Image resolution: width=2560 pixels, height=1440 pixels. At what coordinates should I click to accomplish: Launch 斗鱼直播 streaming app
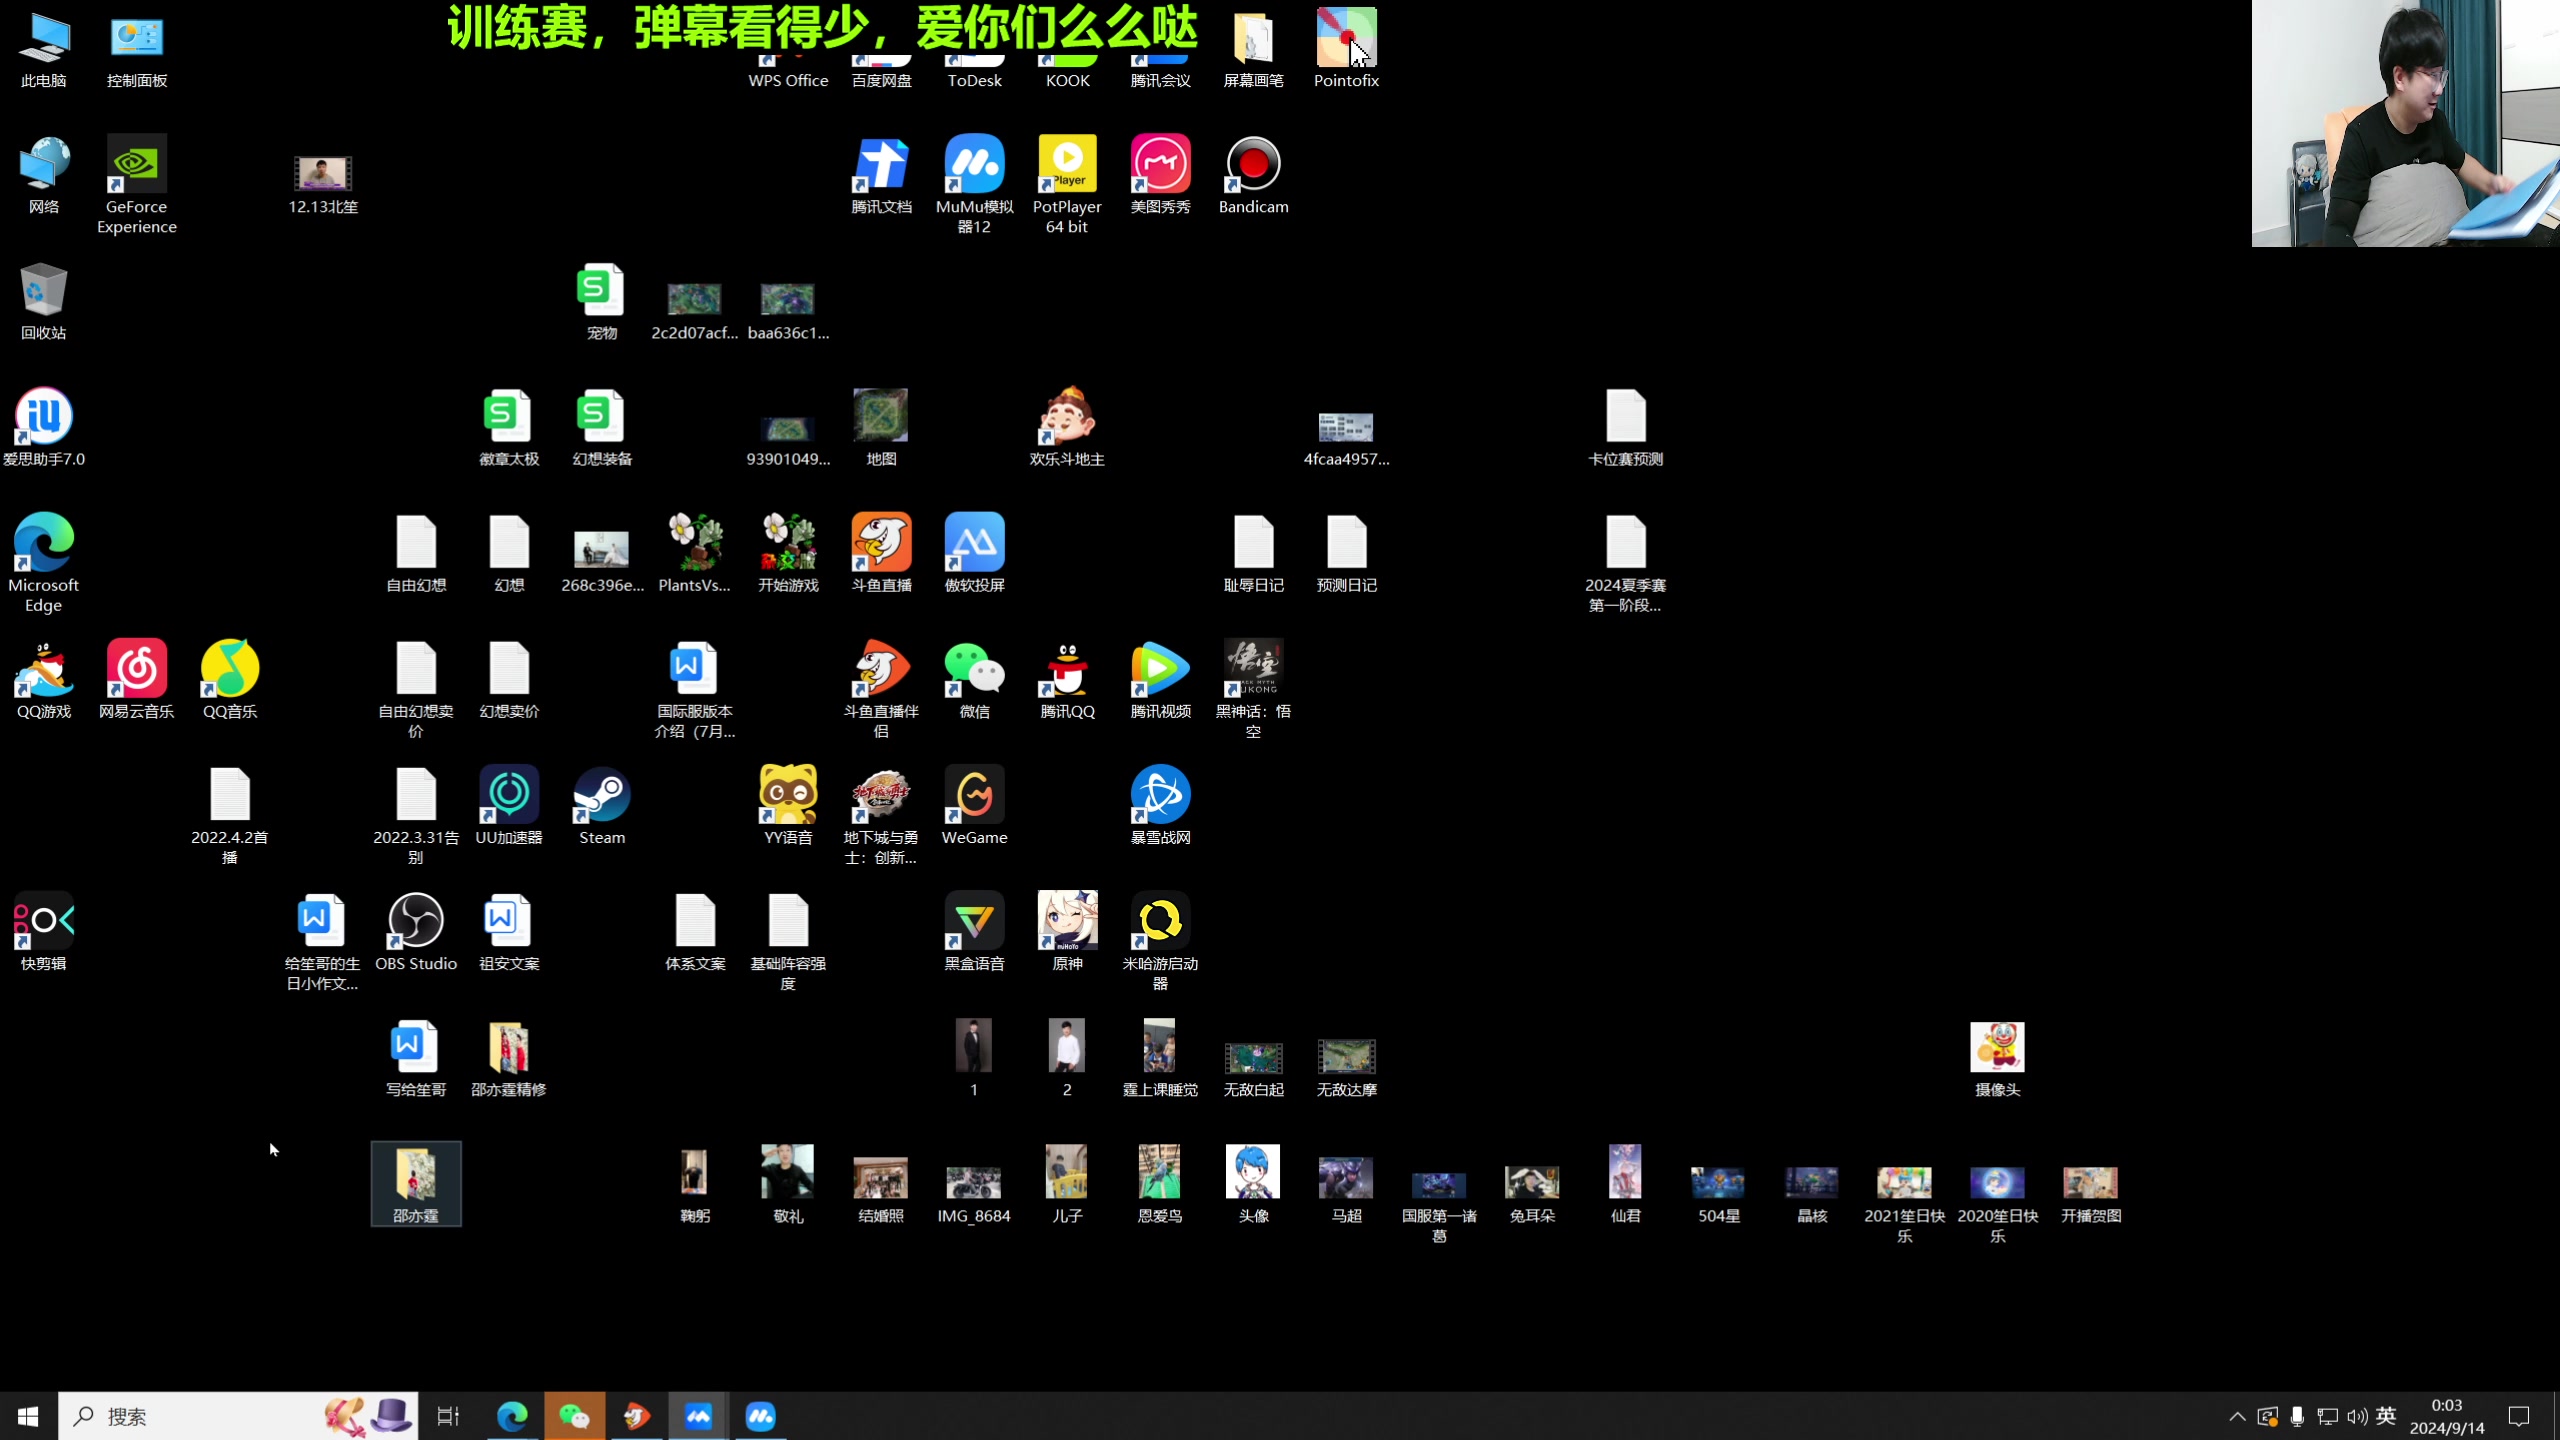click(x=881, y=545)
